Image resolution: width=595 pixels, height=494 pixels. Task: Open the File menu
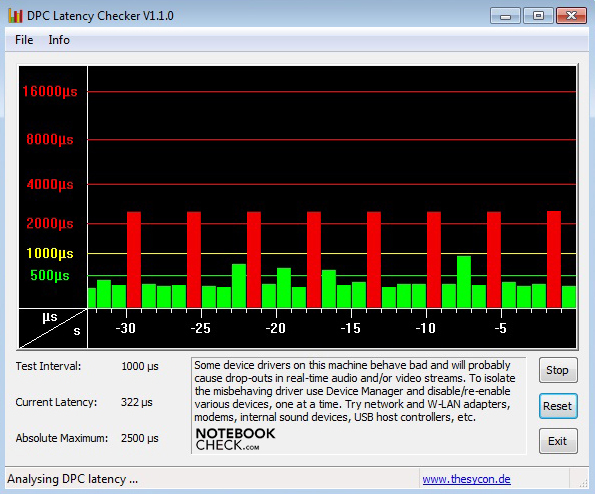[x=24, y=40]
